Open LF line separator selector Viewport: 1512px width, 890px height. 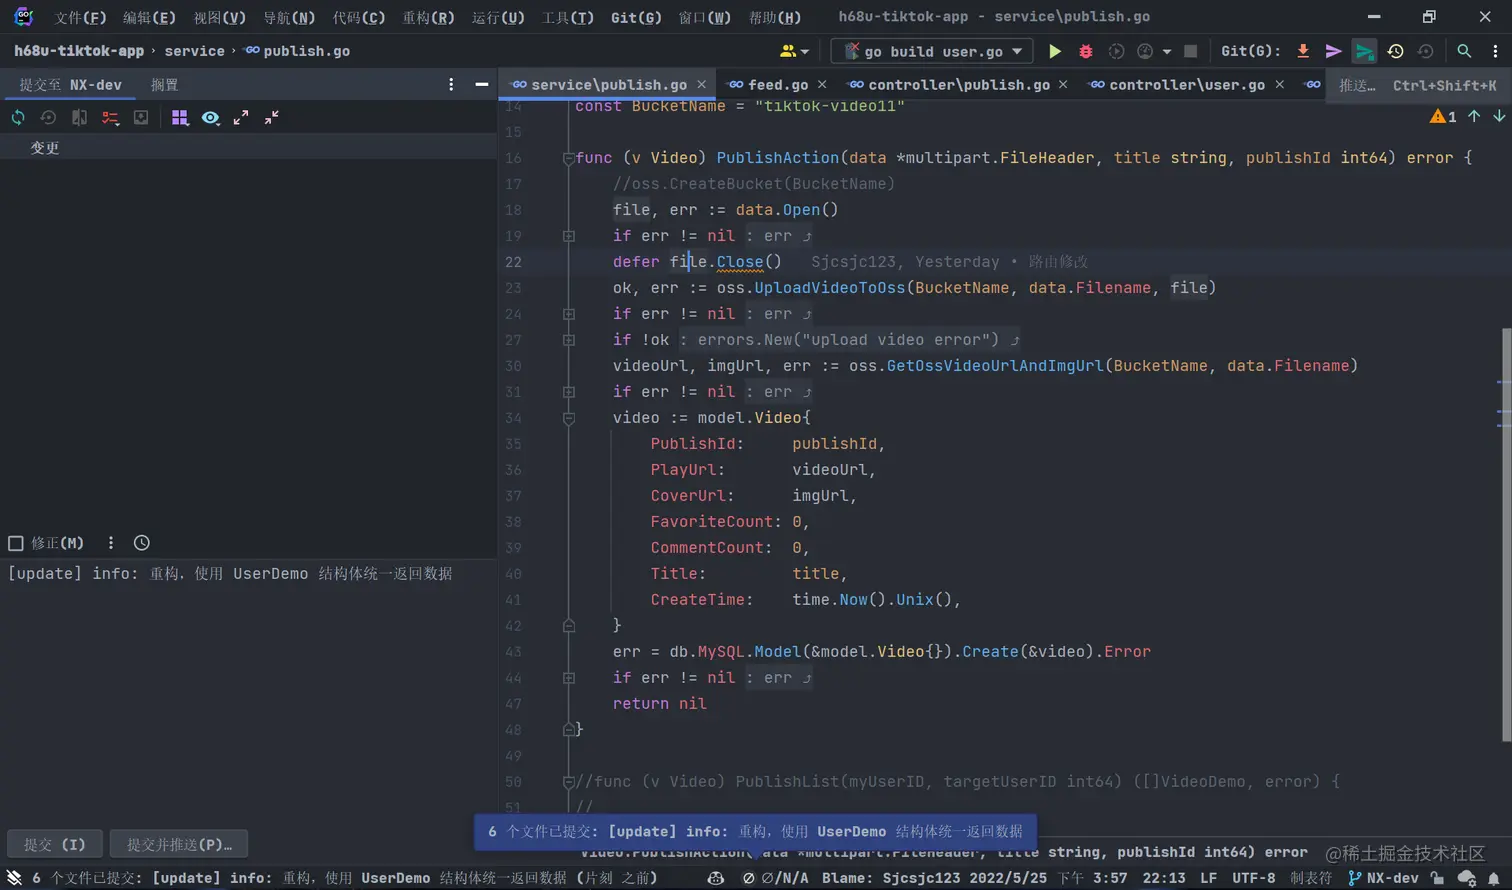[x=1208, y=878]
